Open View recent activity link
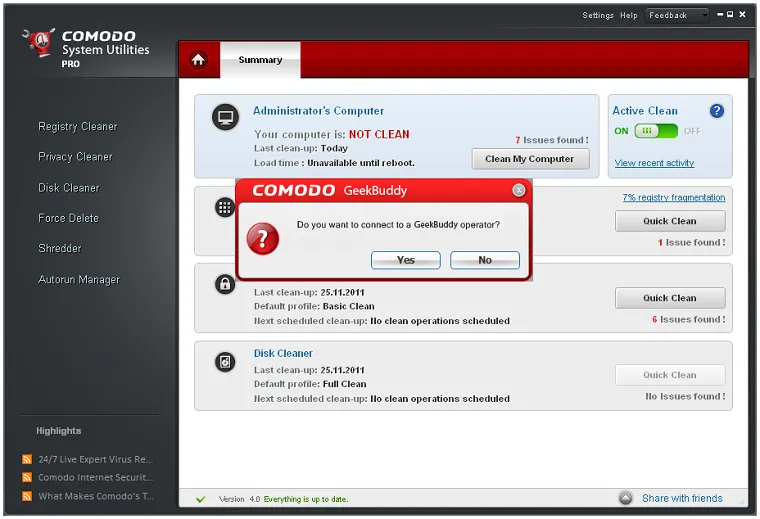 [x=654, y=163]
